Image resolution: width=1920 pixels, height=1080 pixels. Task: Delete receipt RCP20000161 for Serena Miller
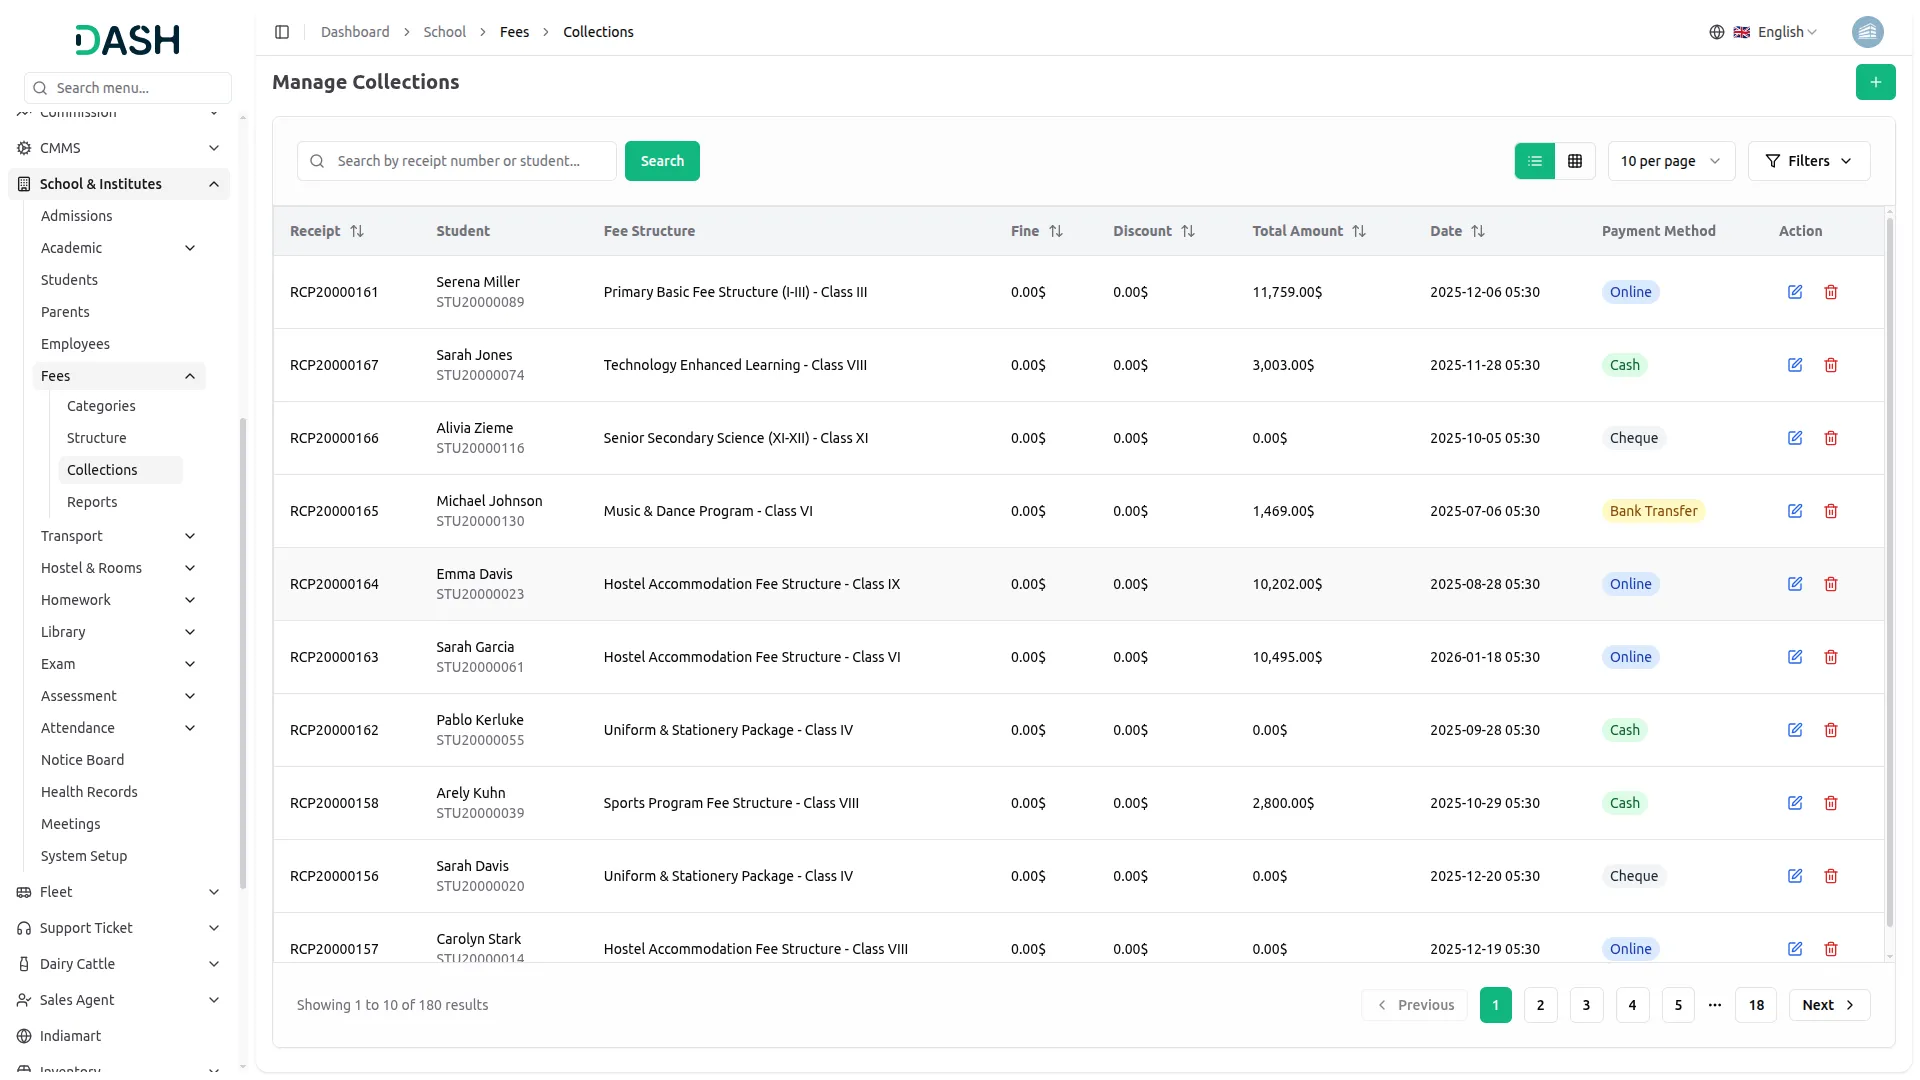pyautogui.click(x=1830, y=292)
